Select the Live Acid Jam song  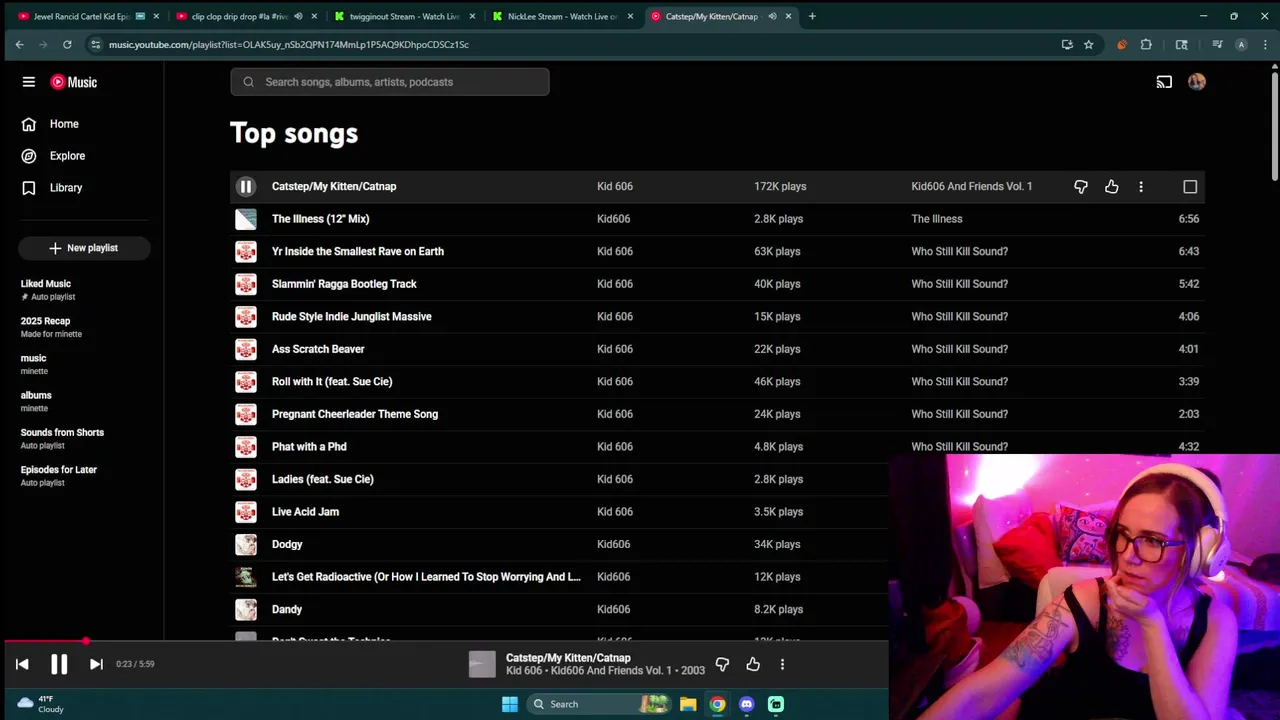click(305, 512)
